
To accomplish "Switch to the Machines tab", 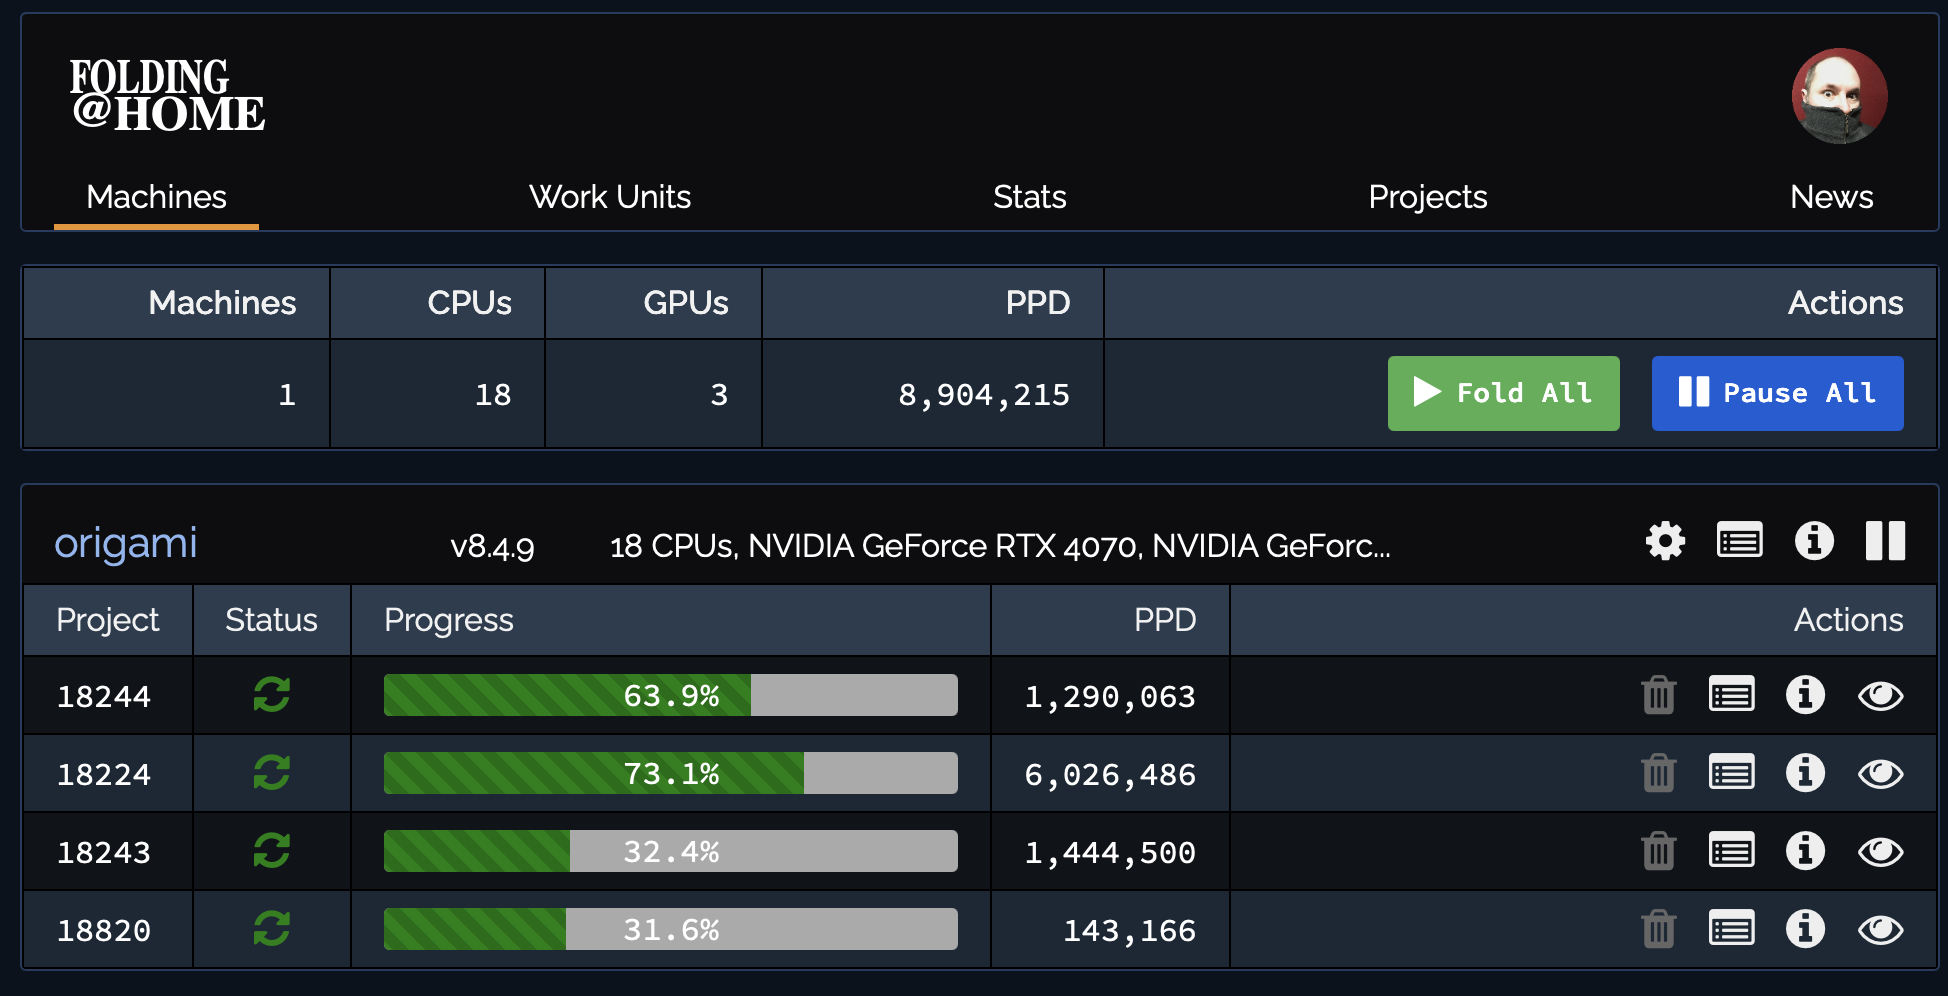I will 156,197.
